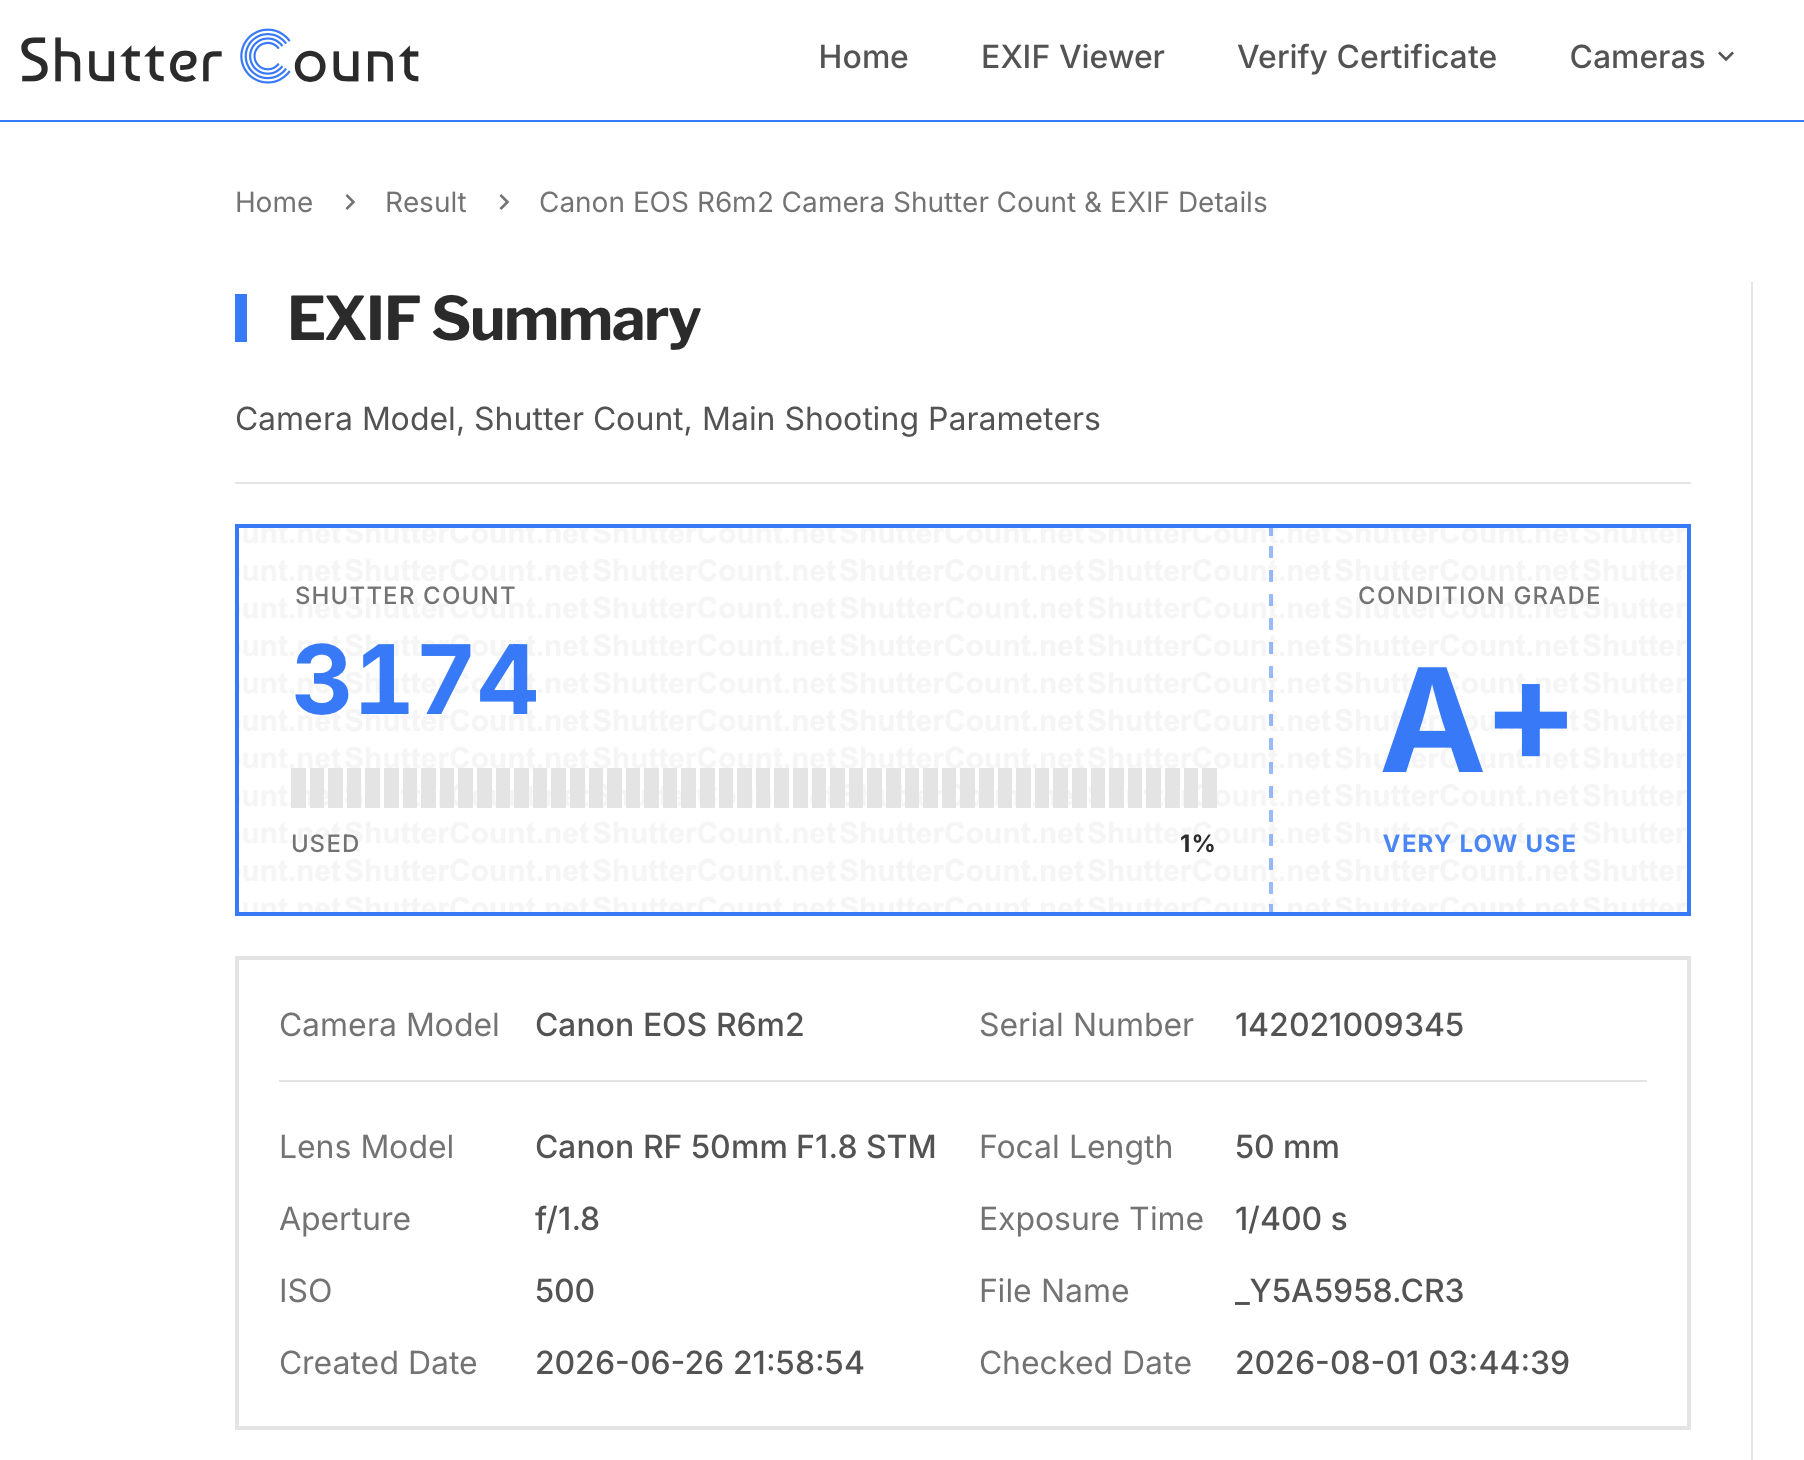This screenshot has height=1460, width=1804.
Task: Click the aperture value f/1.8
Action: (567, 1219)
